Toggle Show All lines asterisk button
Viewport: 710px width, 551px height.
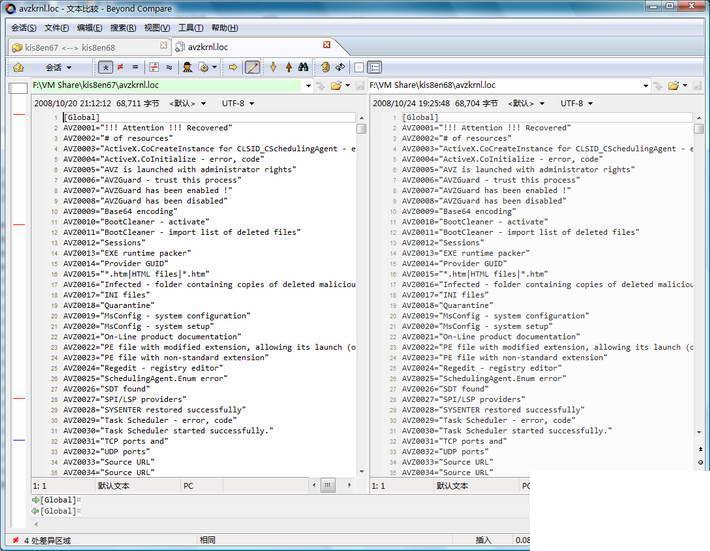pyautogui.click(x=106, y=67)
